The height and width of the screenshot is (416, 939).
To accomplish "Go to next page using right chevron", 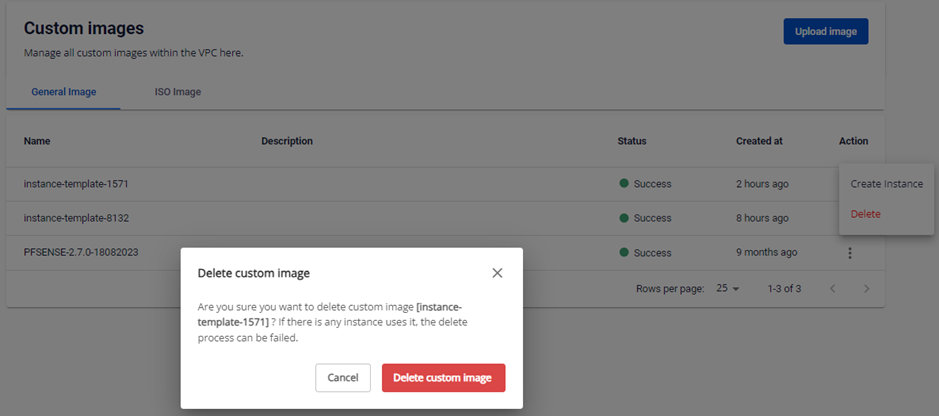I will click(866, 289).
